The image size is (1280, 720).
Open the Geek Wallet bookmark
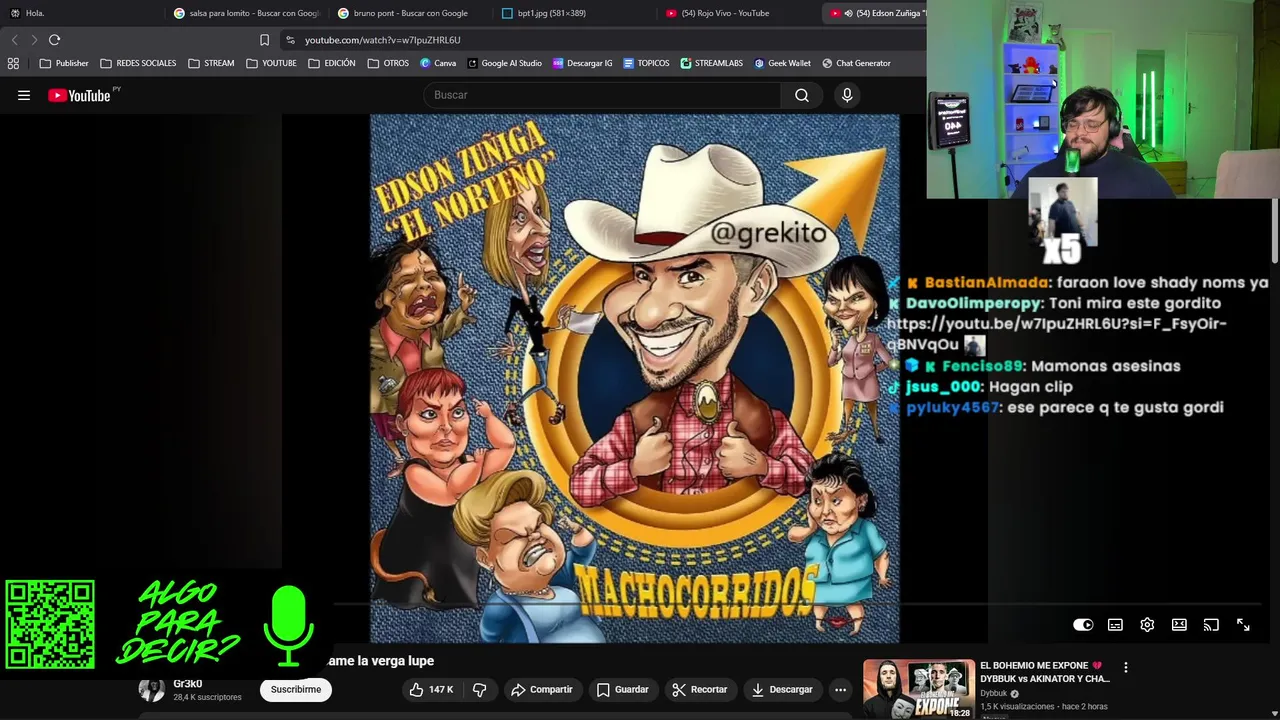[x=782, y=63]
